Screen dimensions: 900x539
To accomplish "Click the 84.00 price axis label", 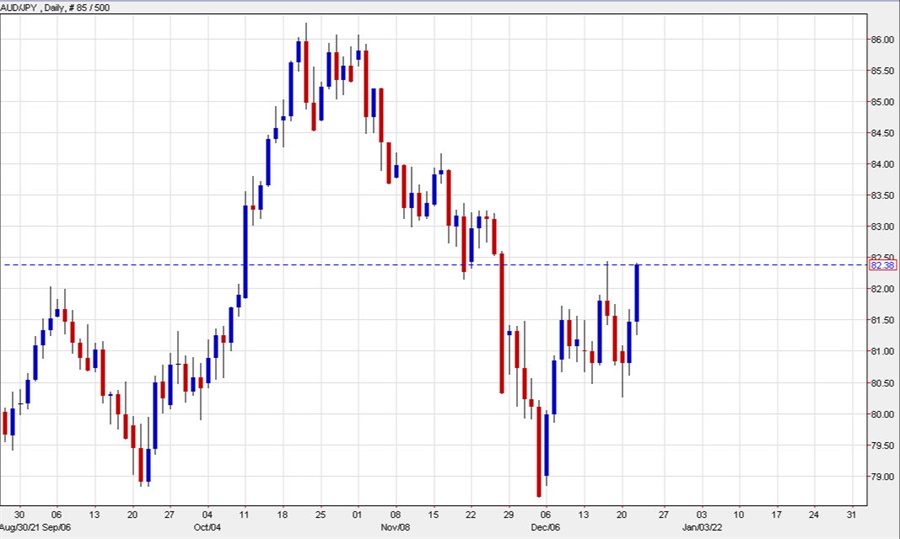I will tap(882, 164).
